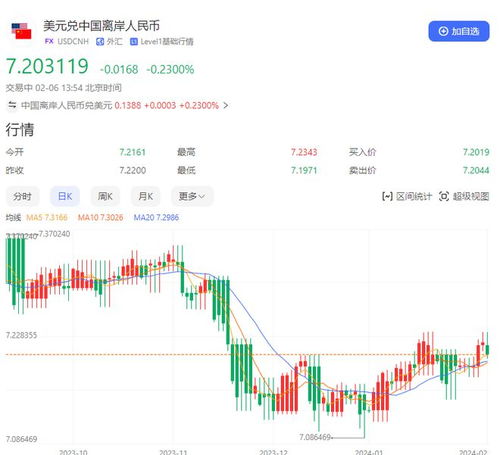Click the swap arrows icon before 中国离岸人民币兑美元
This screenshot has height=455, width=500.
pos(12,105)
